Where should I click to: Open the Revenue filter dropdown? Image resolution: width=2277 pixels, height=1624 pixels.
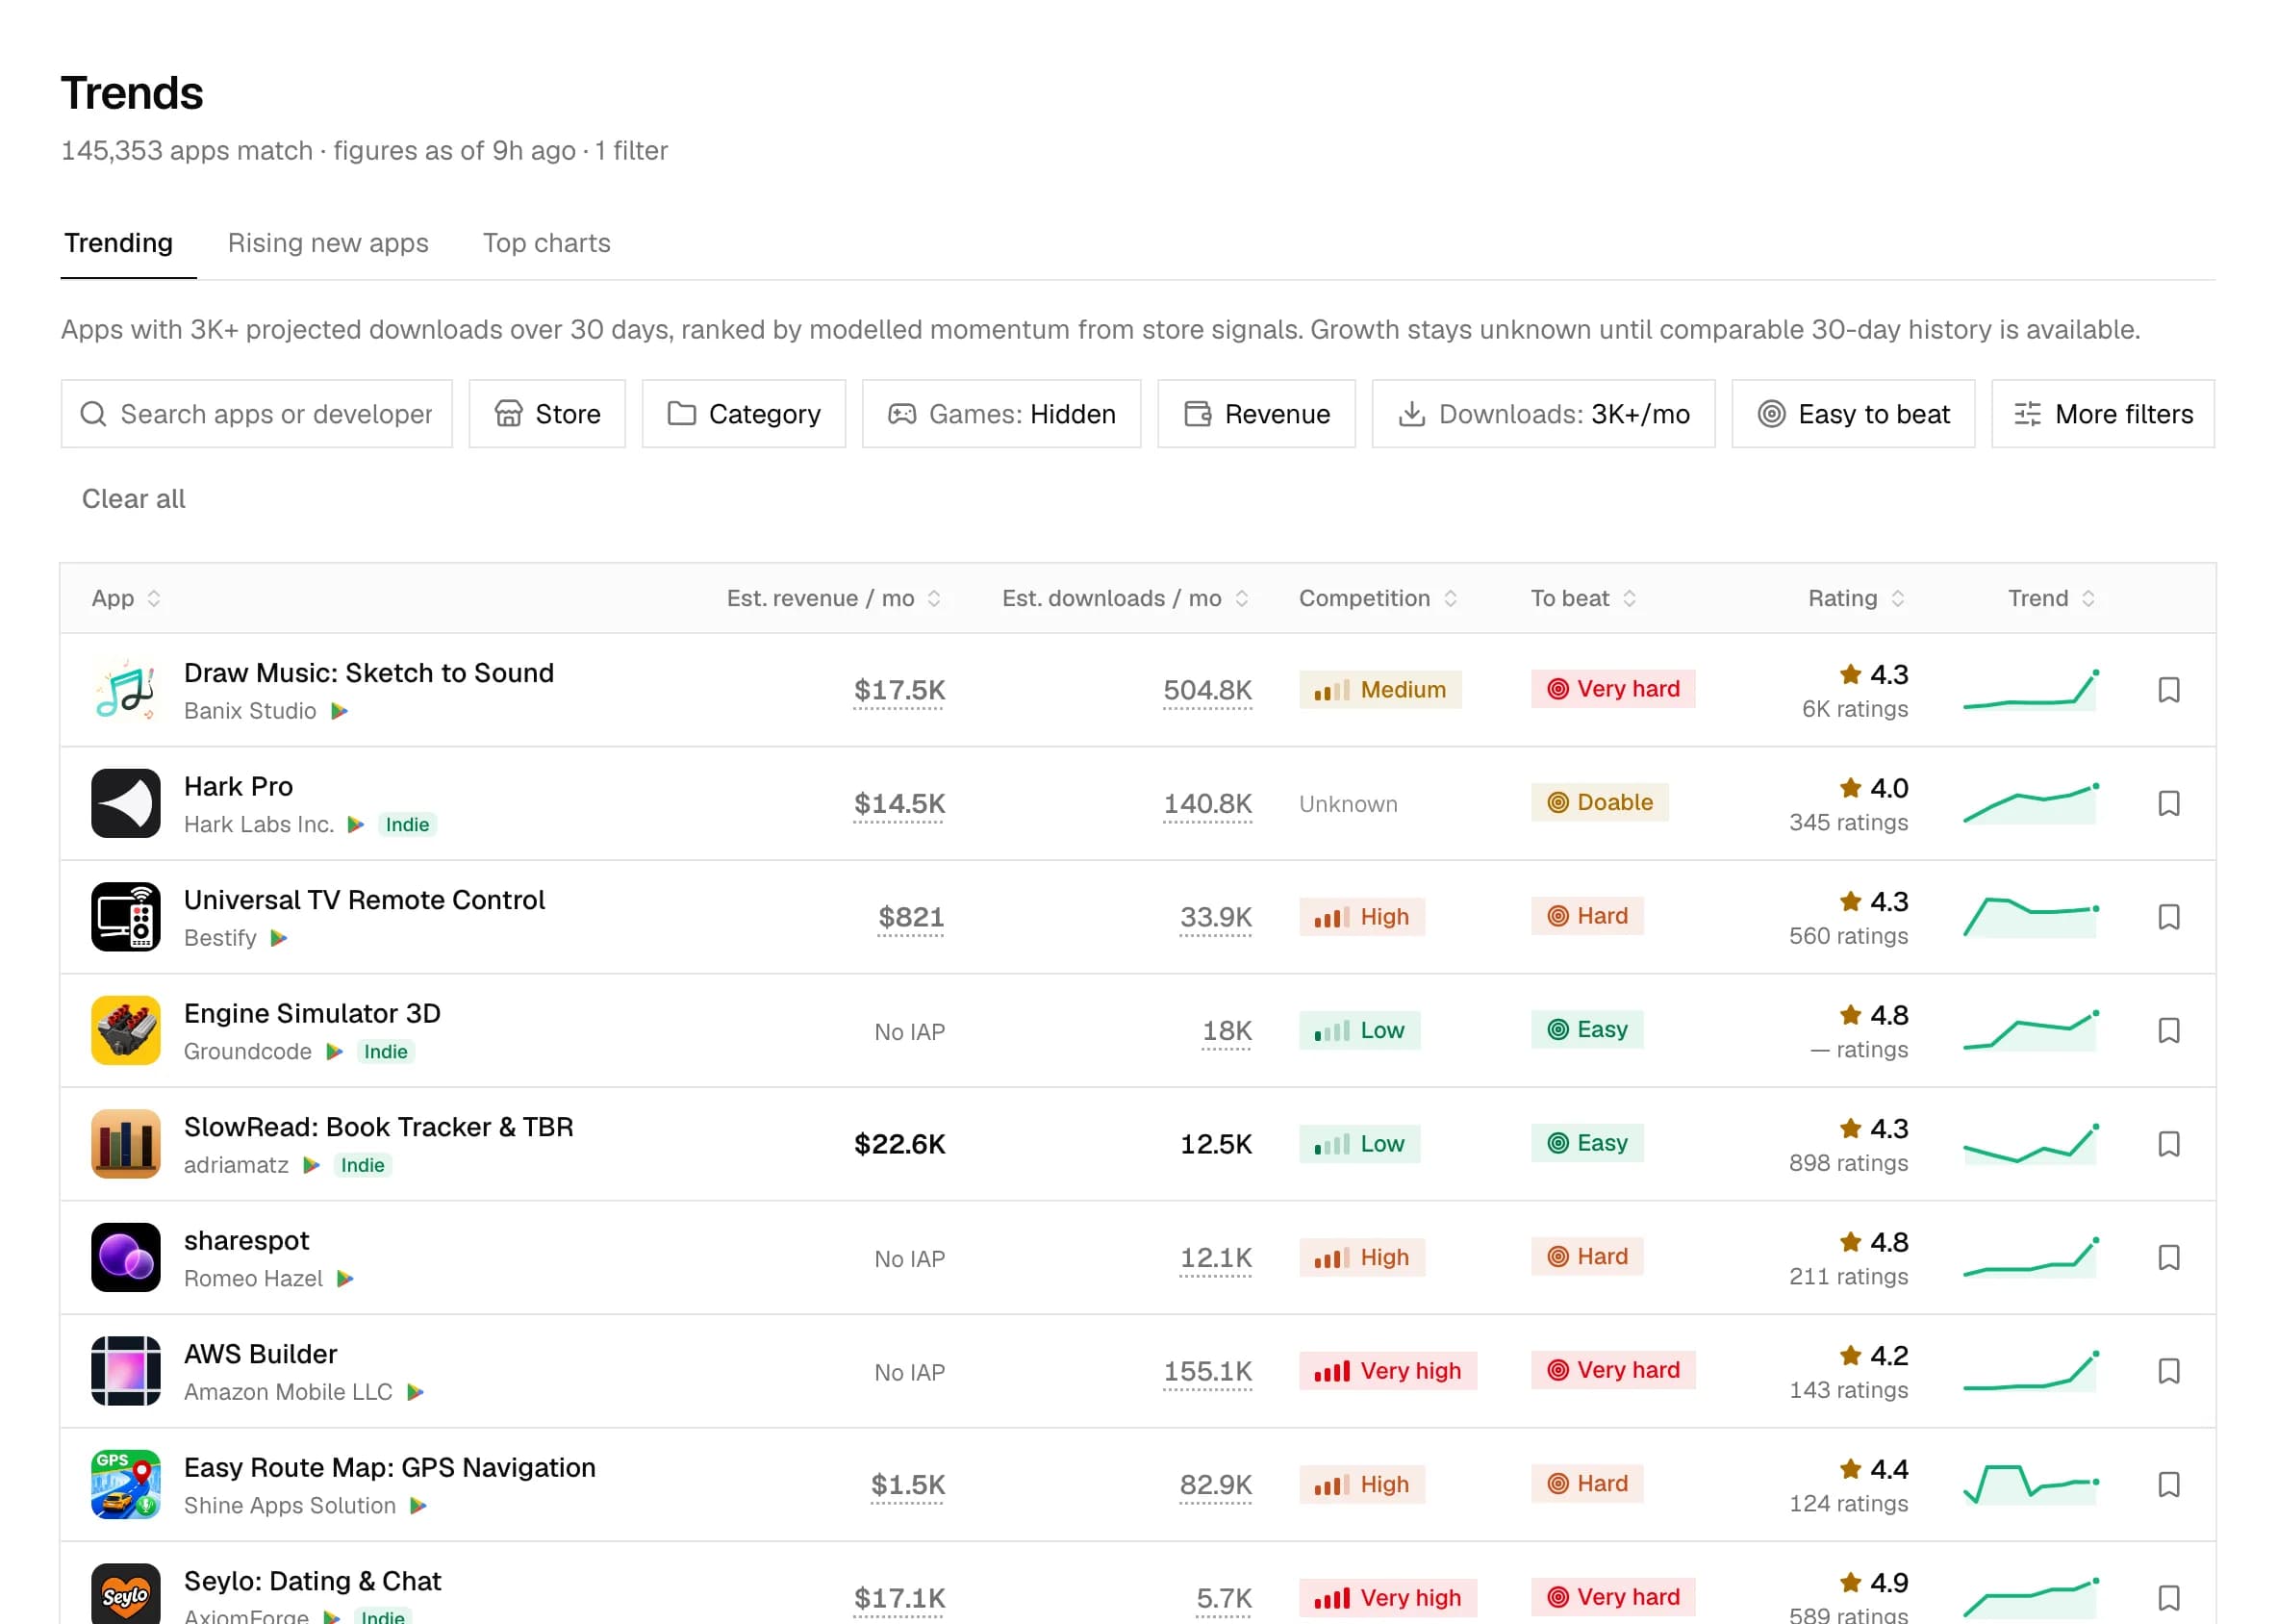coord(1256,414)
